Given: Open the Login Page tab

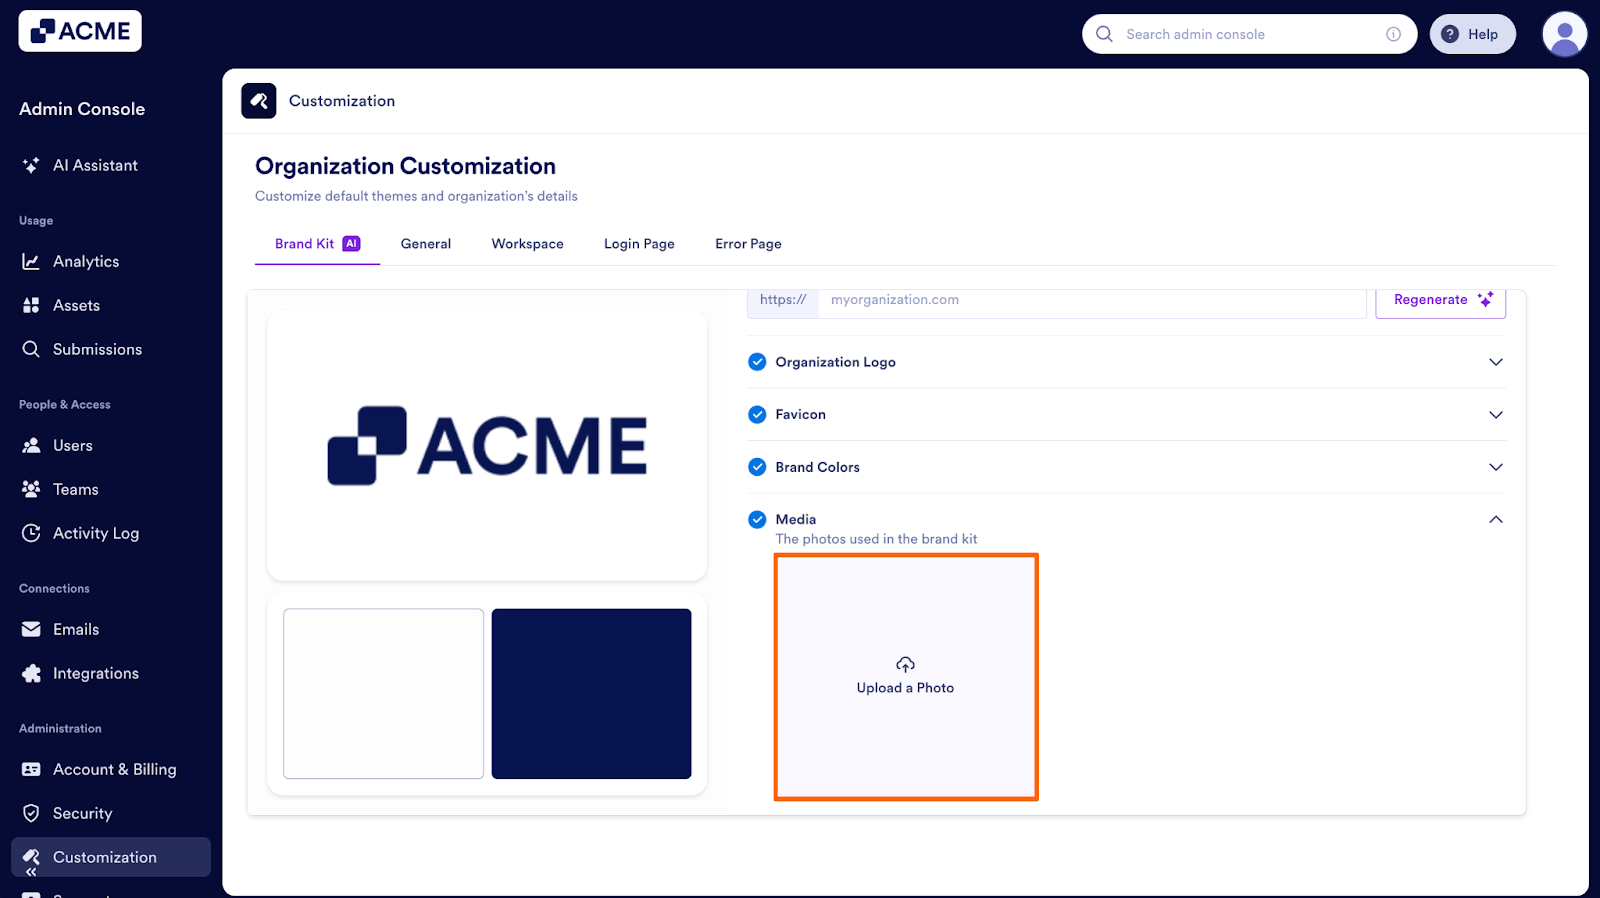Looking at the screenshot, I should 639,244.
